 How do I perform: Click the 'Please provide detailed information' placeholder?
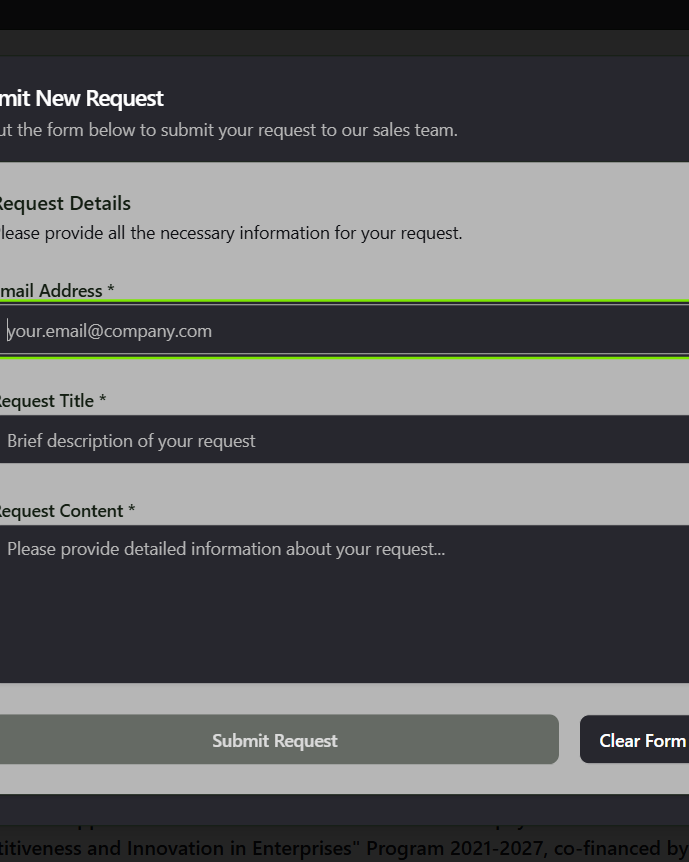pos(226,549)
